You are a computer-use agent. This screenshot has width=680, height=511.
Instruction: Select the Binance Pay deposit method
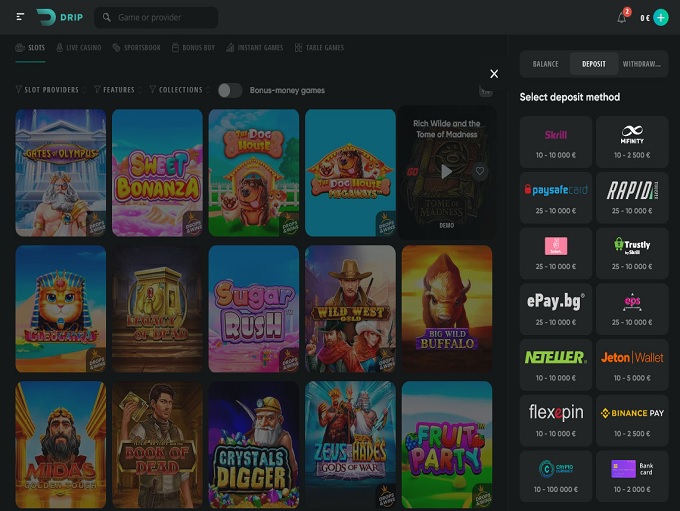631,420
